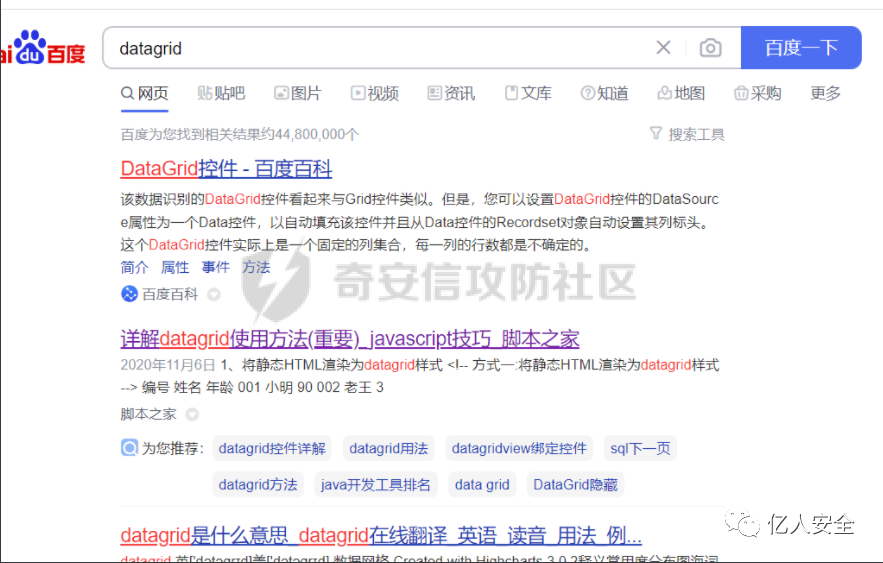
Task: Select suggestion datagrid控件详解
Action: tap(272, 448)
